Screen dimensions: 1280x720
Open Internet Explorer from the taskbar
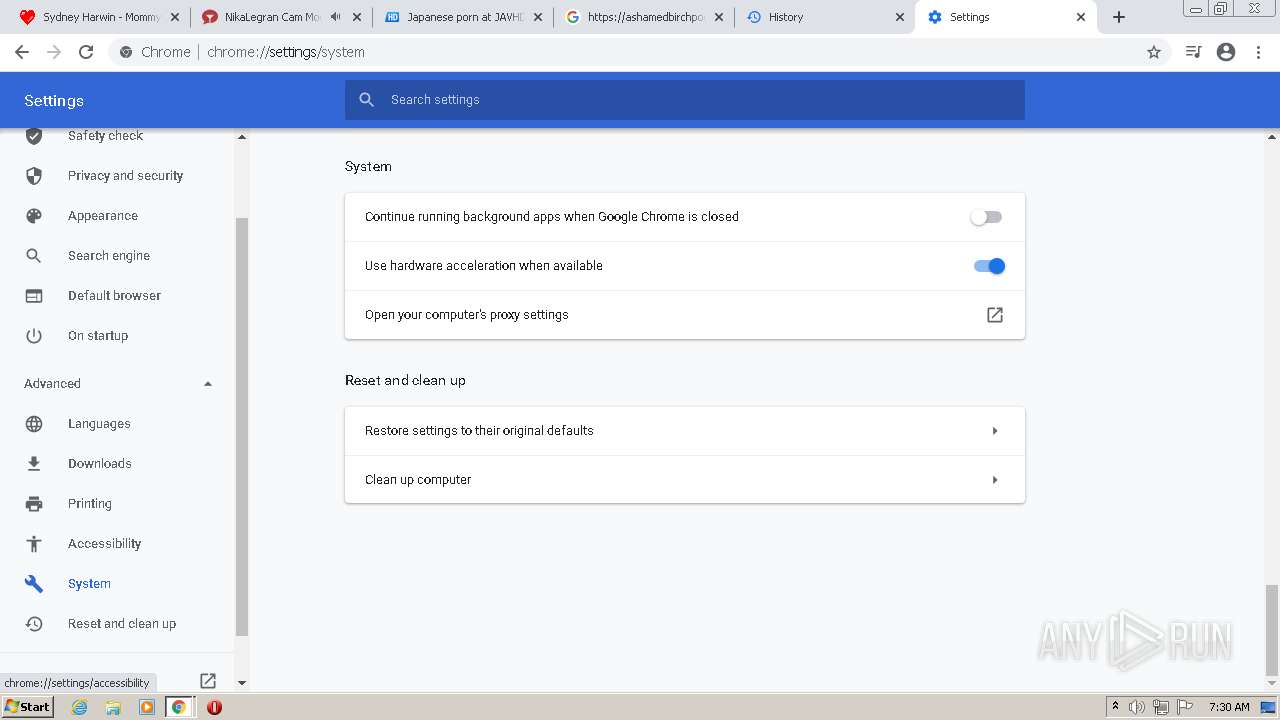(x=80, y=707)
